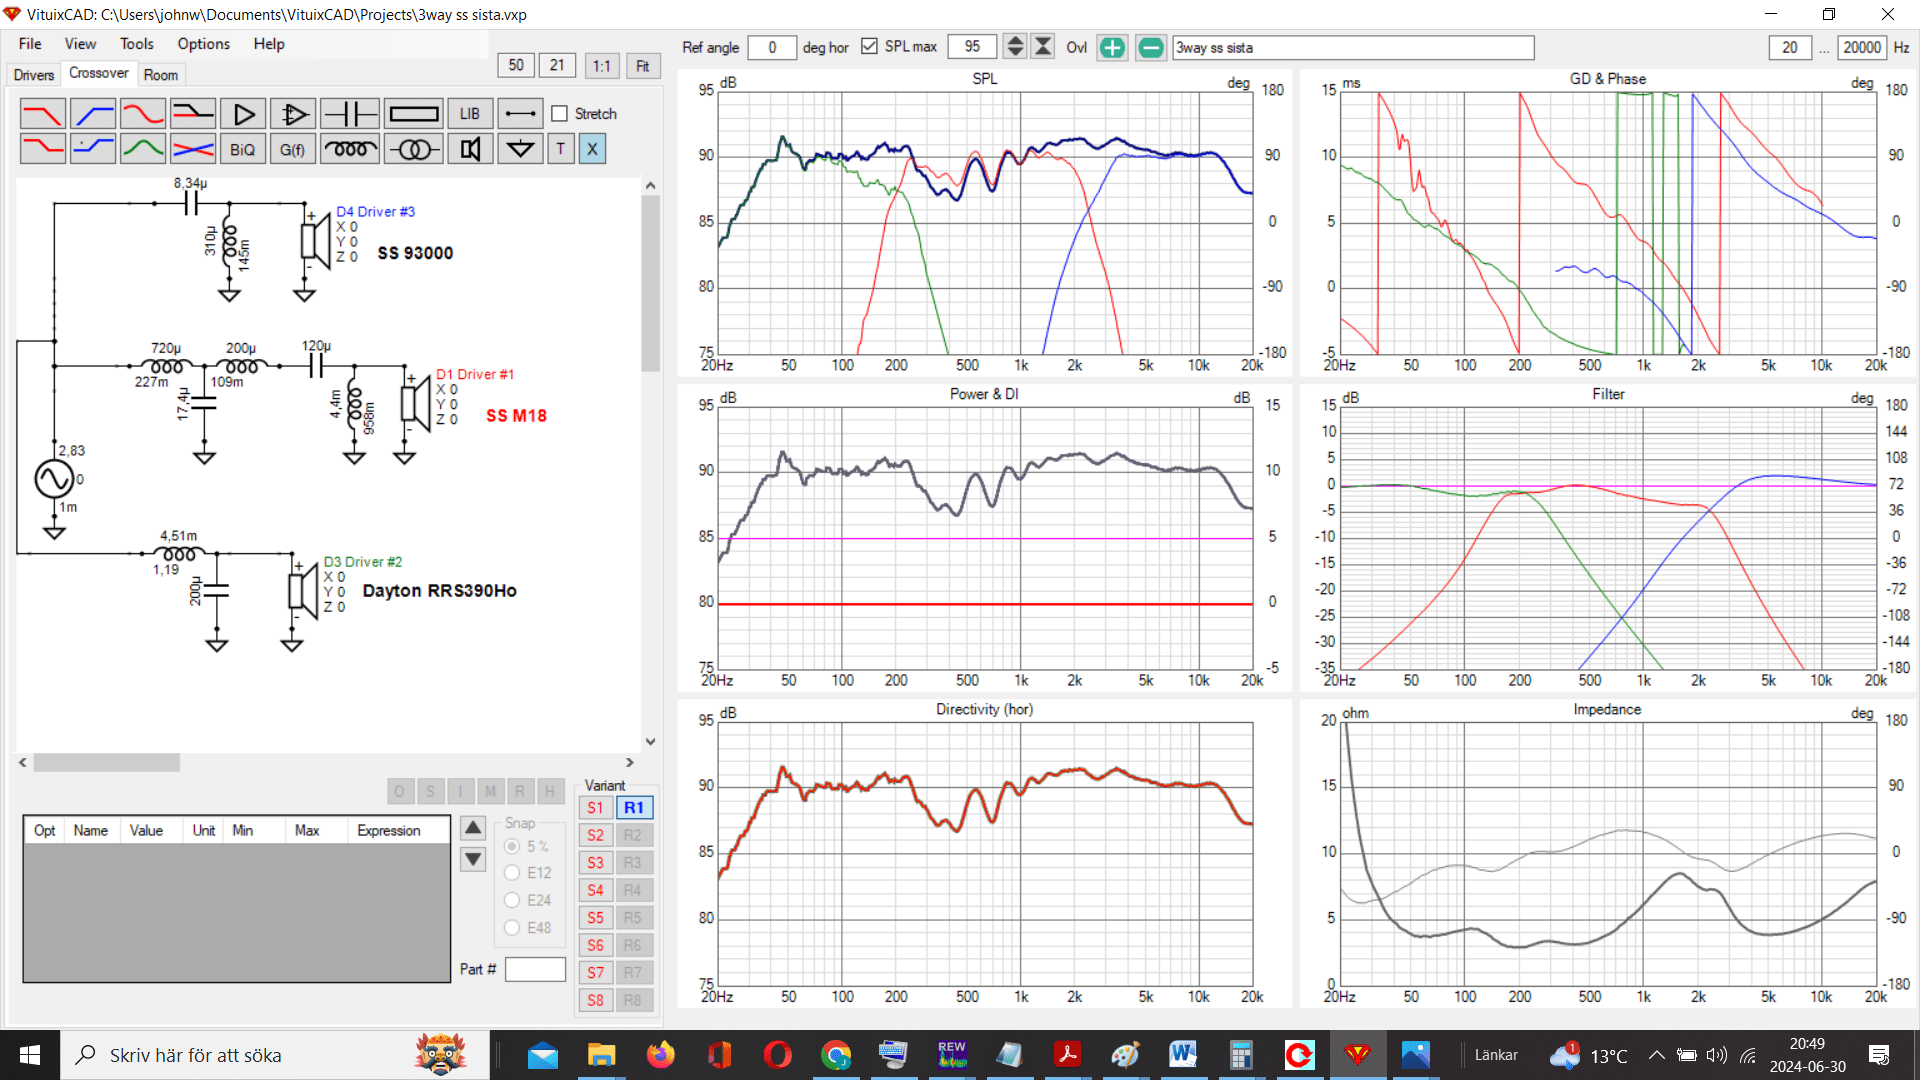Click the highlighted X delete tool button
The image size is (1920, 1080).
592,149
